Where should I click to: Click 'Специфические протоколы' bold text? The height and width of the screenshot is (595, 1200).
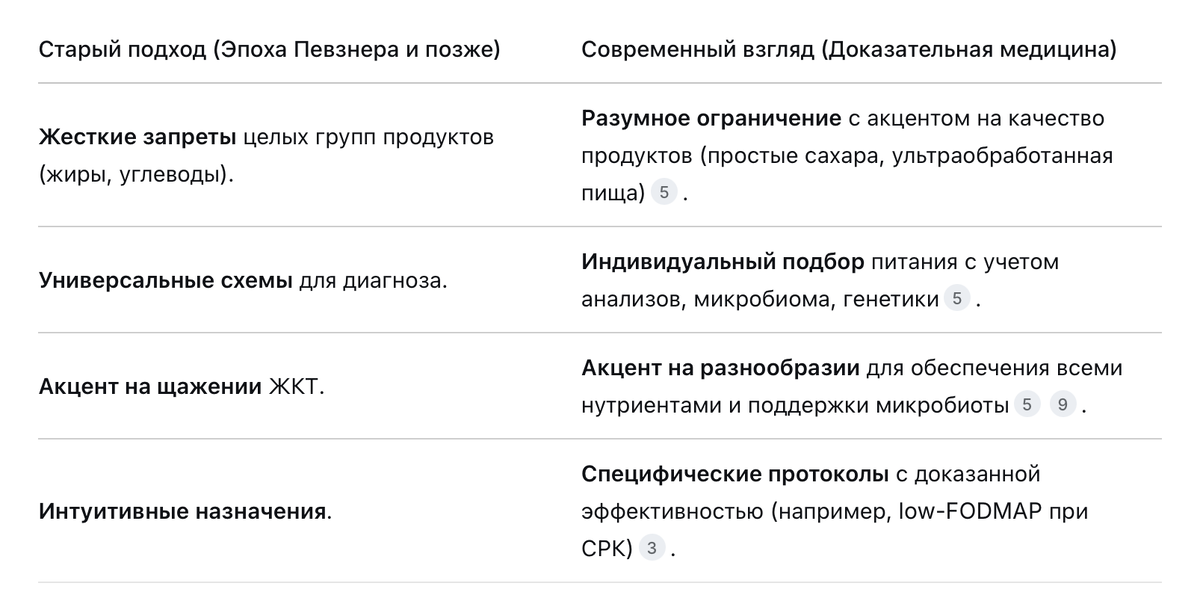(735, 473)
